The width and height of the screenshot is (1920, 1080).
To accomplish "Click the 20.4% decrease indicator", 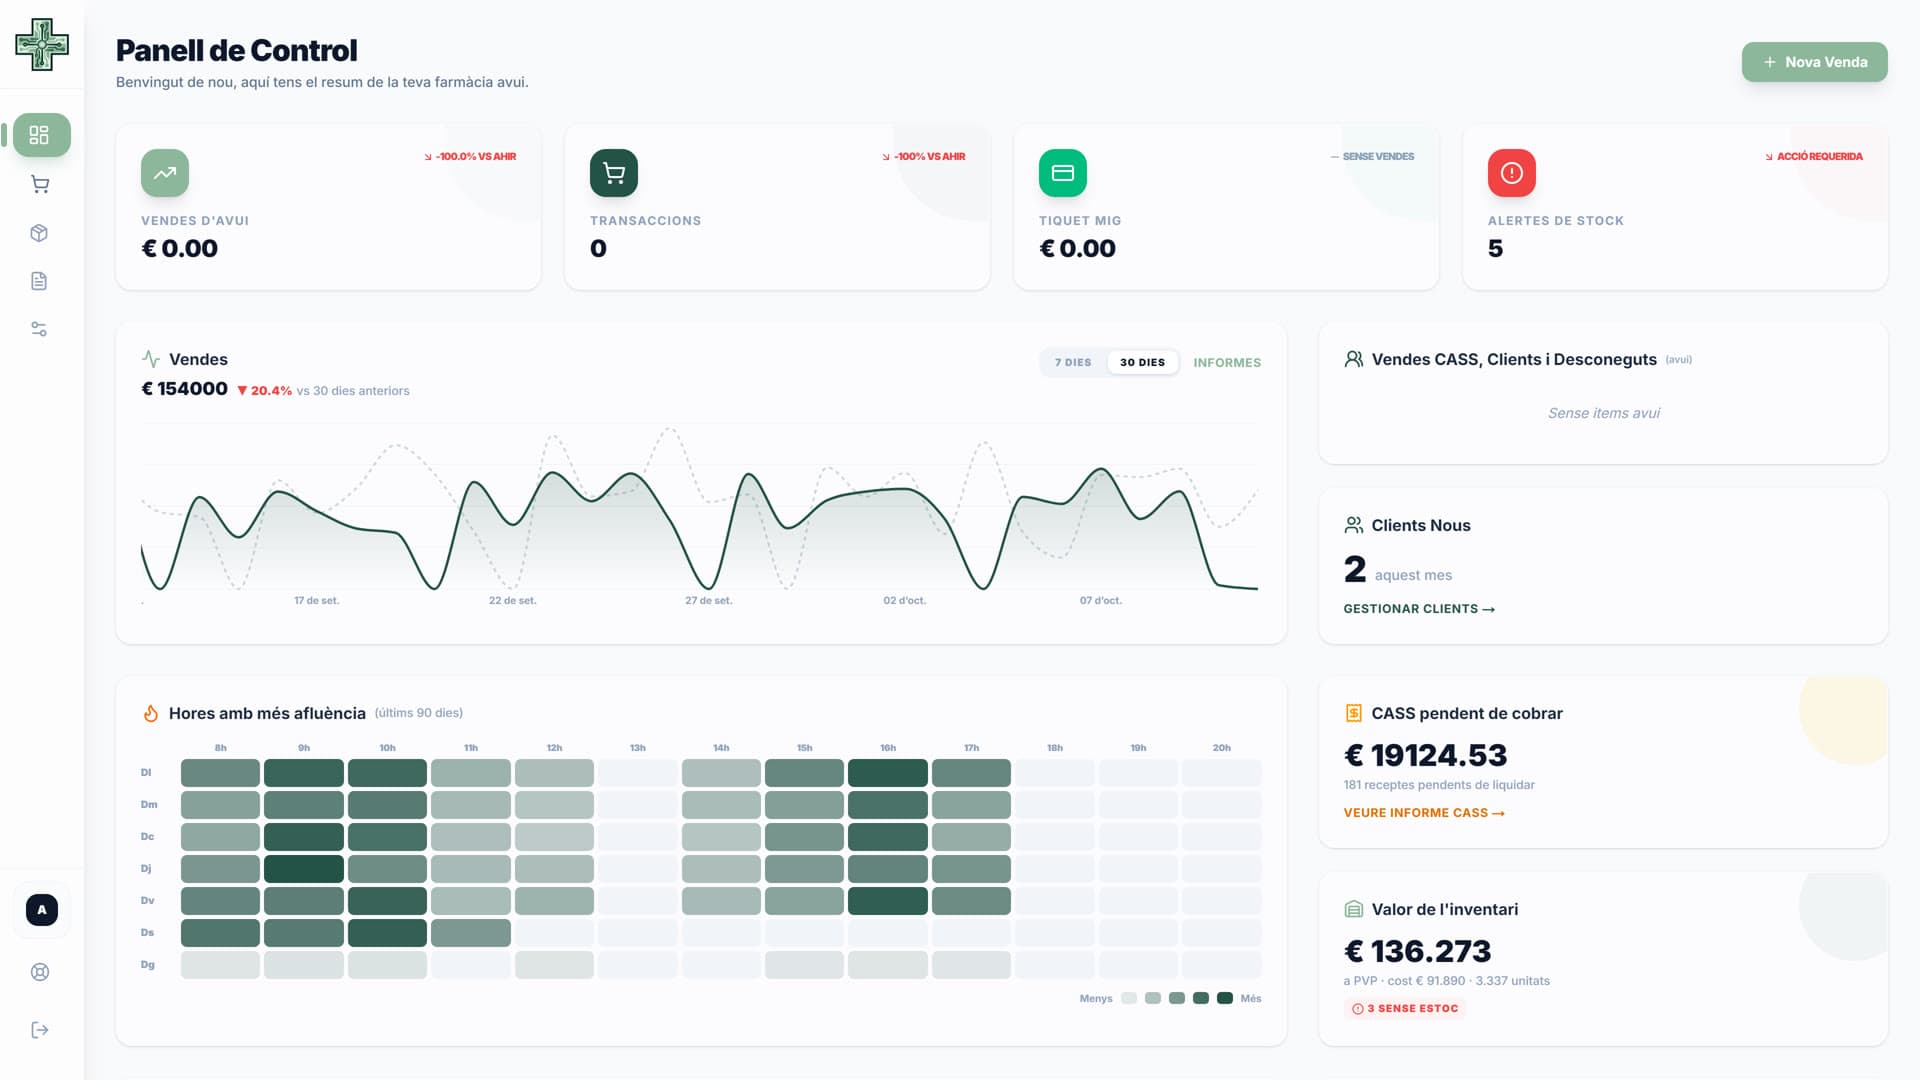I will tap(264, 391).
